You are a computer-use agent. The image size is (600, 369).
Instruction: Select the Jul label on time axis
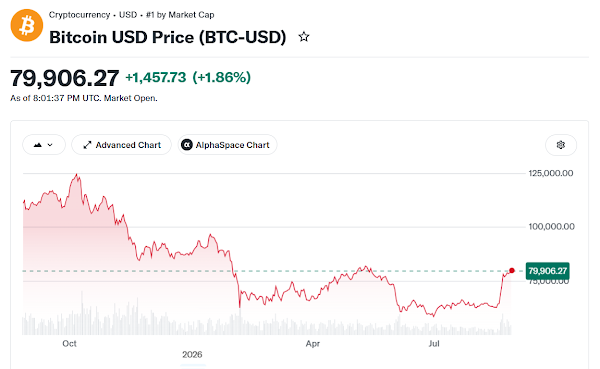(x=434, y=343)
